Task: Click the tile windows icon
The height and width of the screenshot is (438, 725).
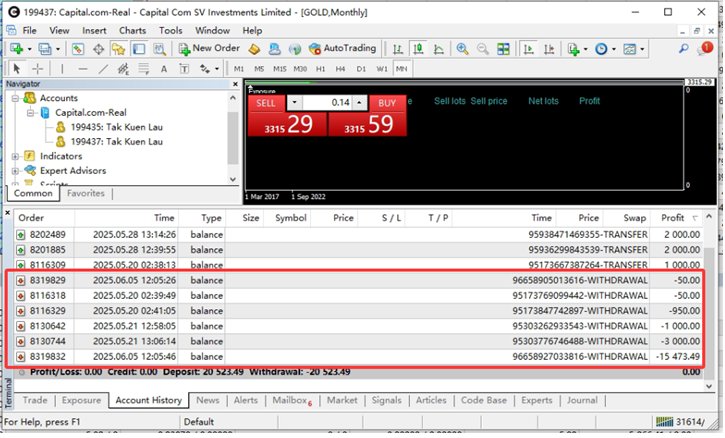Action: (x=503, y=48)
